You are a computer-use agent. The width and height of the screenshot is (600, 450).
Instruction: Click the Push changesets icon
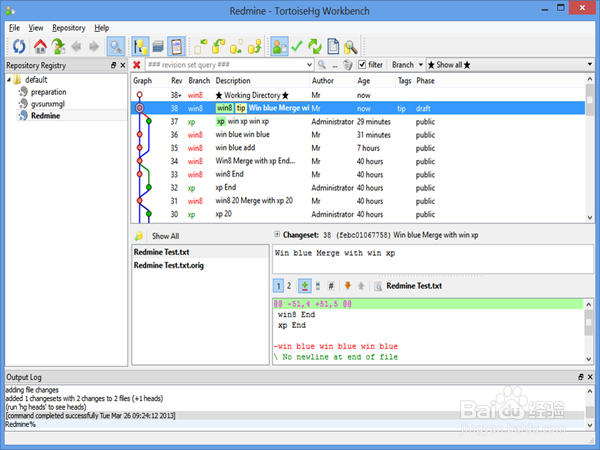[254, 47]
